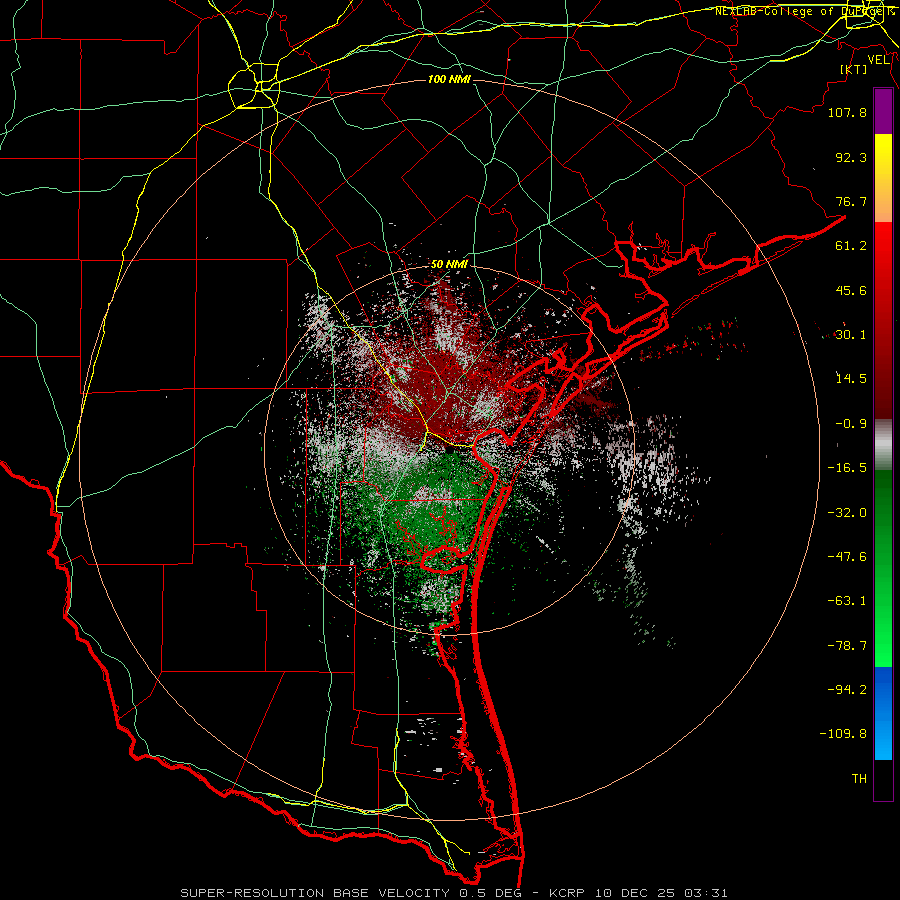Click the -63.1 velocity scale value
900x900 pixels.
point(847,601)
